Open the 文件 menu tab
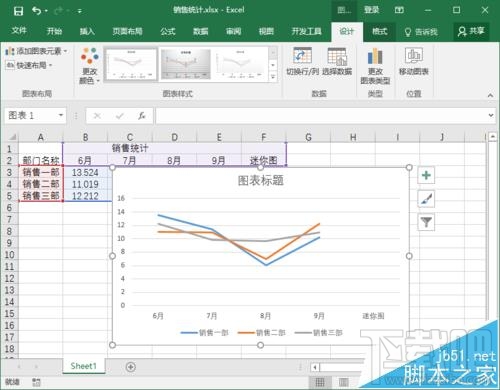The image size is (500, 390). (x=19, y=31)
